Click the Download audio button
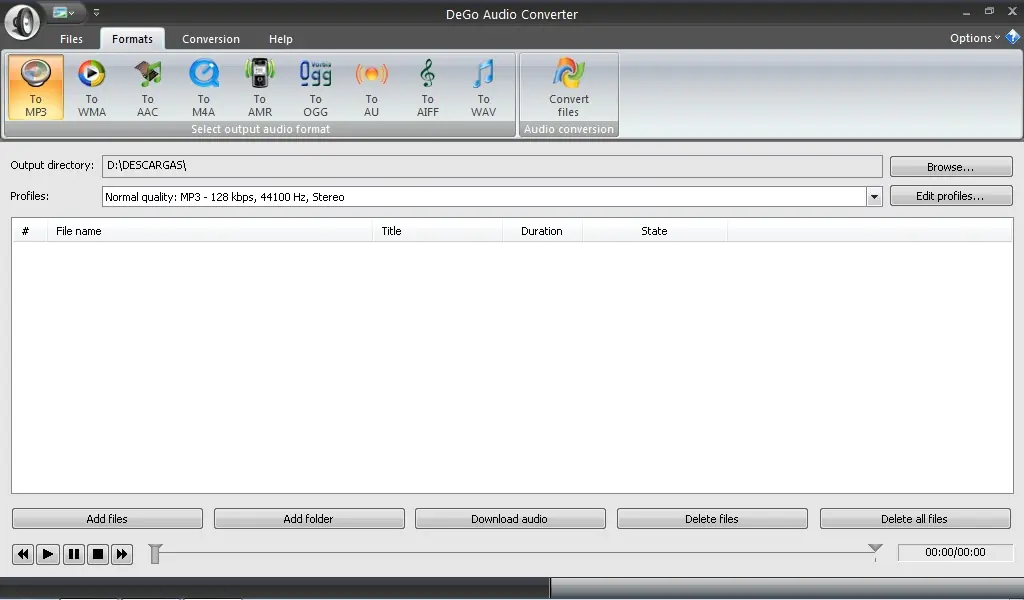 510,519
